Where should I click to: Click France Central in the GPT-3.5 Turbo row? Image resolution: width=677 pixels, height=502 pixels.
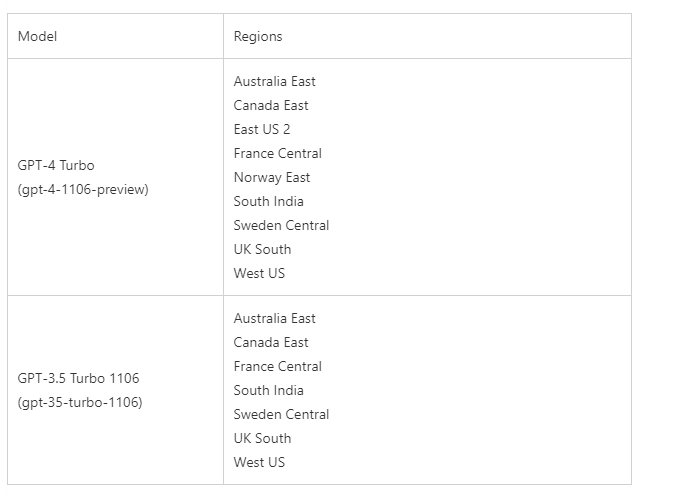278,366
